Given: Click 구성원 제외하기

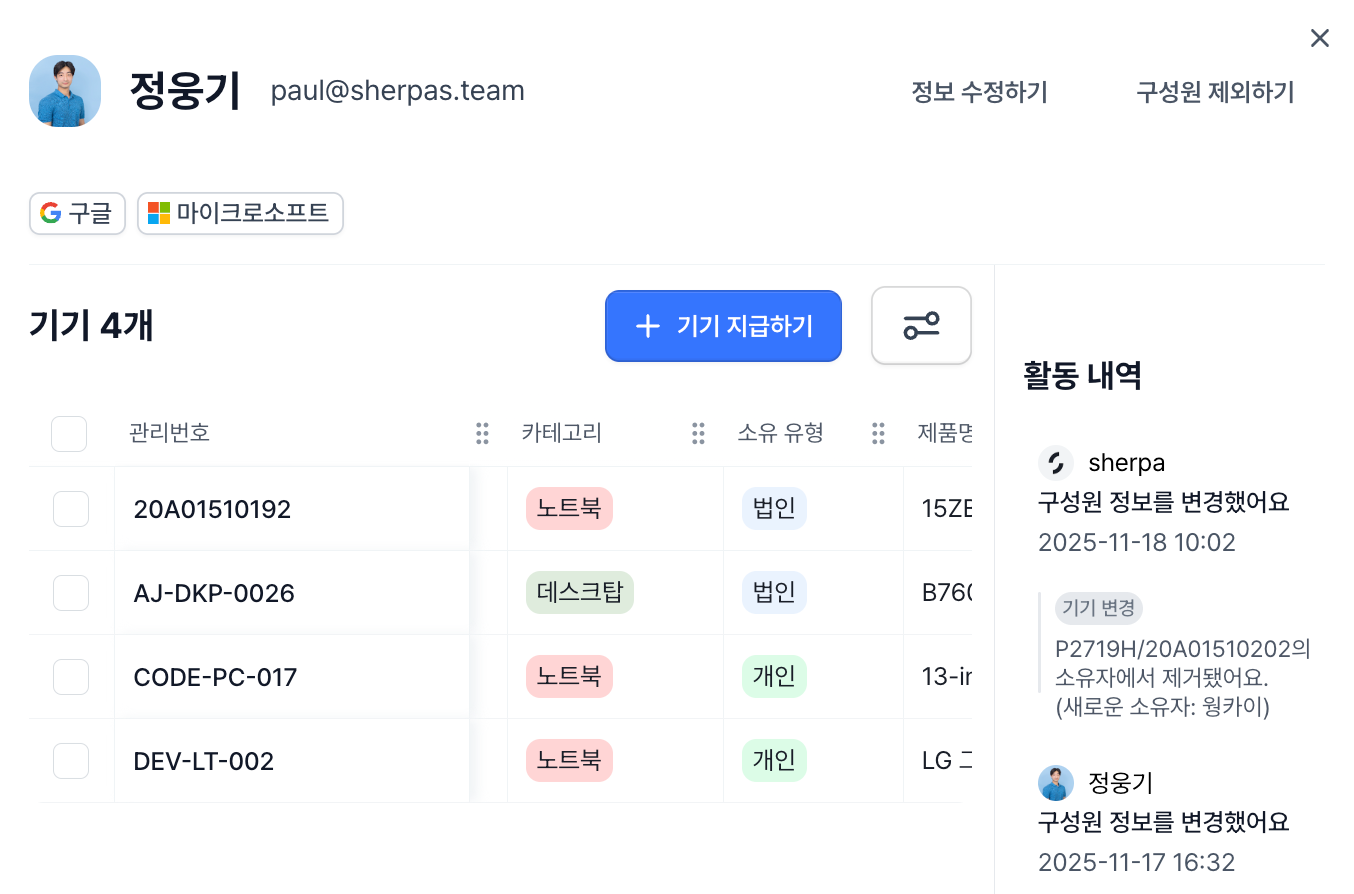Looking at the screenshot, I should 1215,93.
